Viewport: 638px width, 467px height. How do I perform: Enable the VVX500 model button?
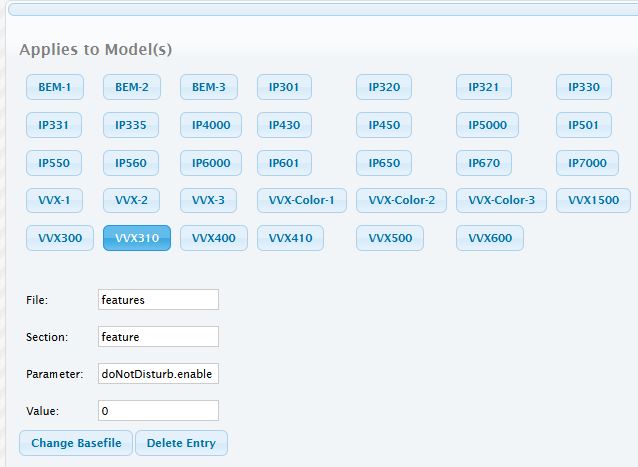tap(390, 238)
